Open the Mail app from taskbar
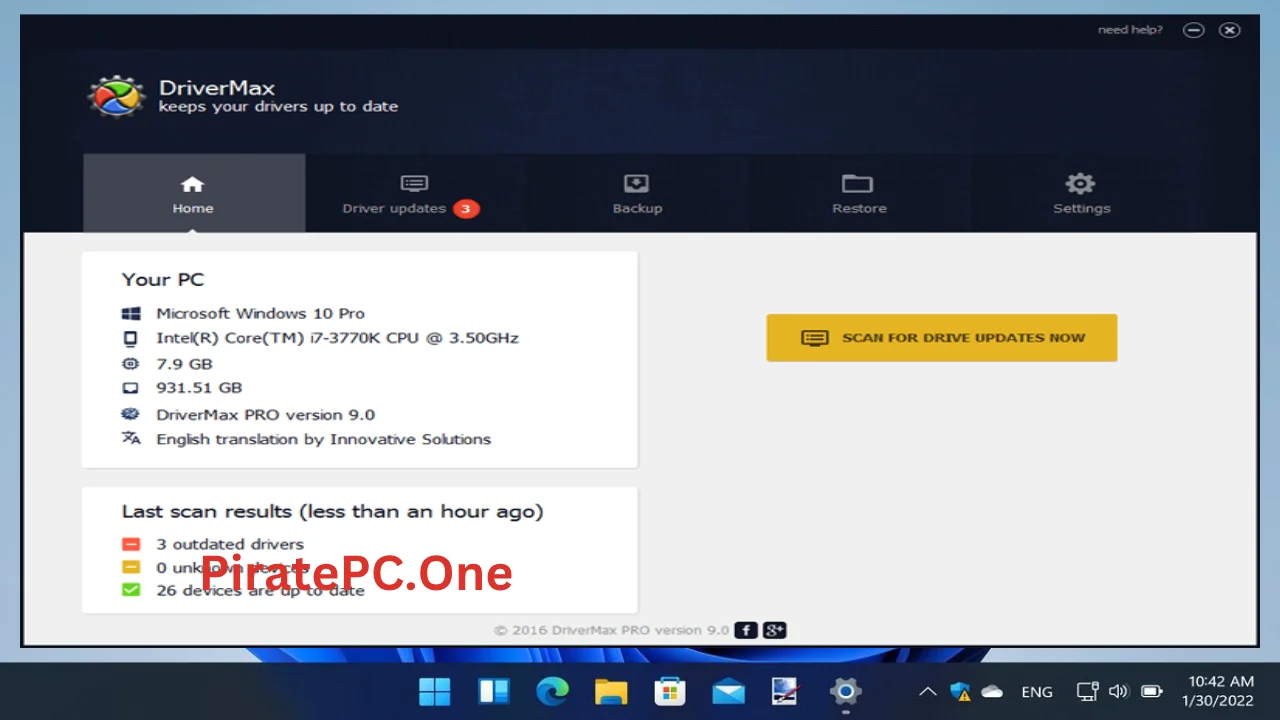 [x=728, y=691]
